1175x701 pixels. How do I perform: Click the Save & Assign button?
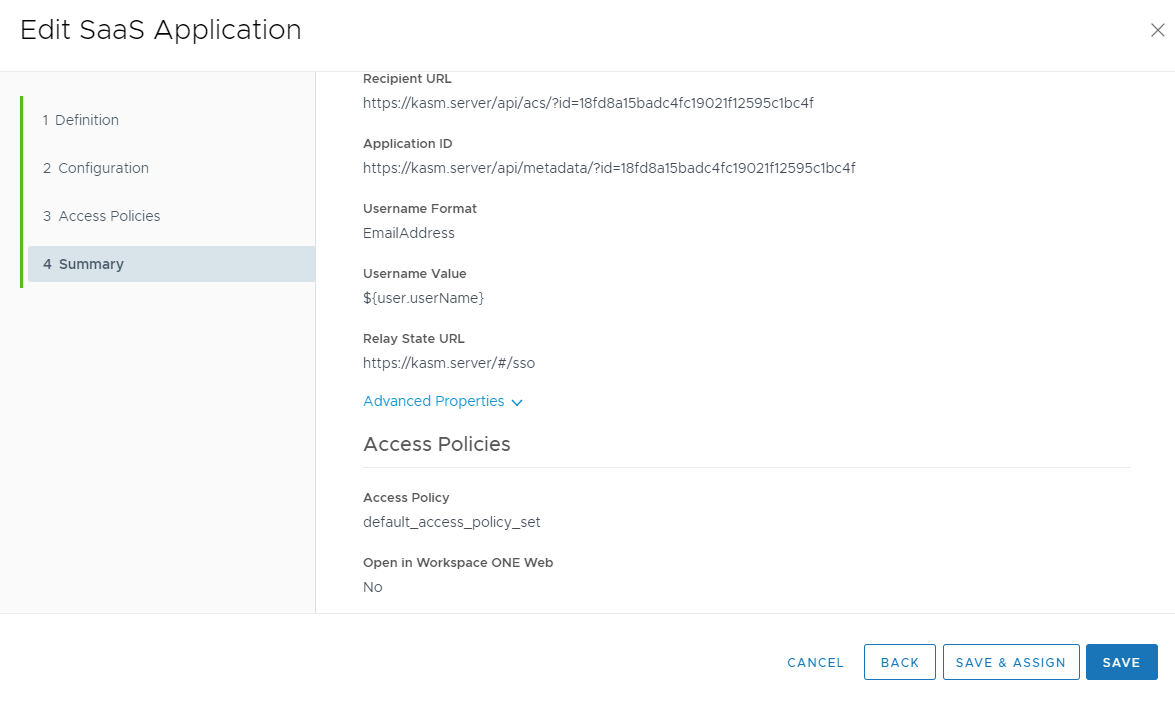[1010, 662]
